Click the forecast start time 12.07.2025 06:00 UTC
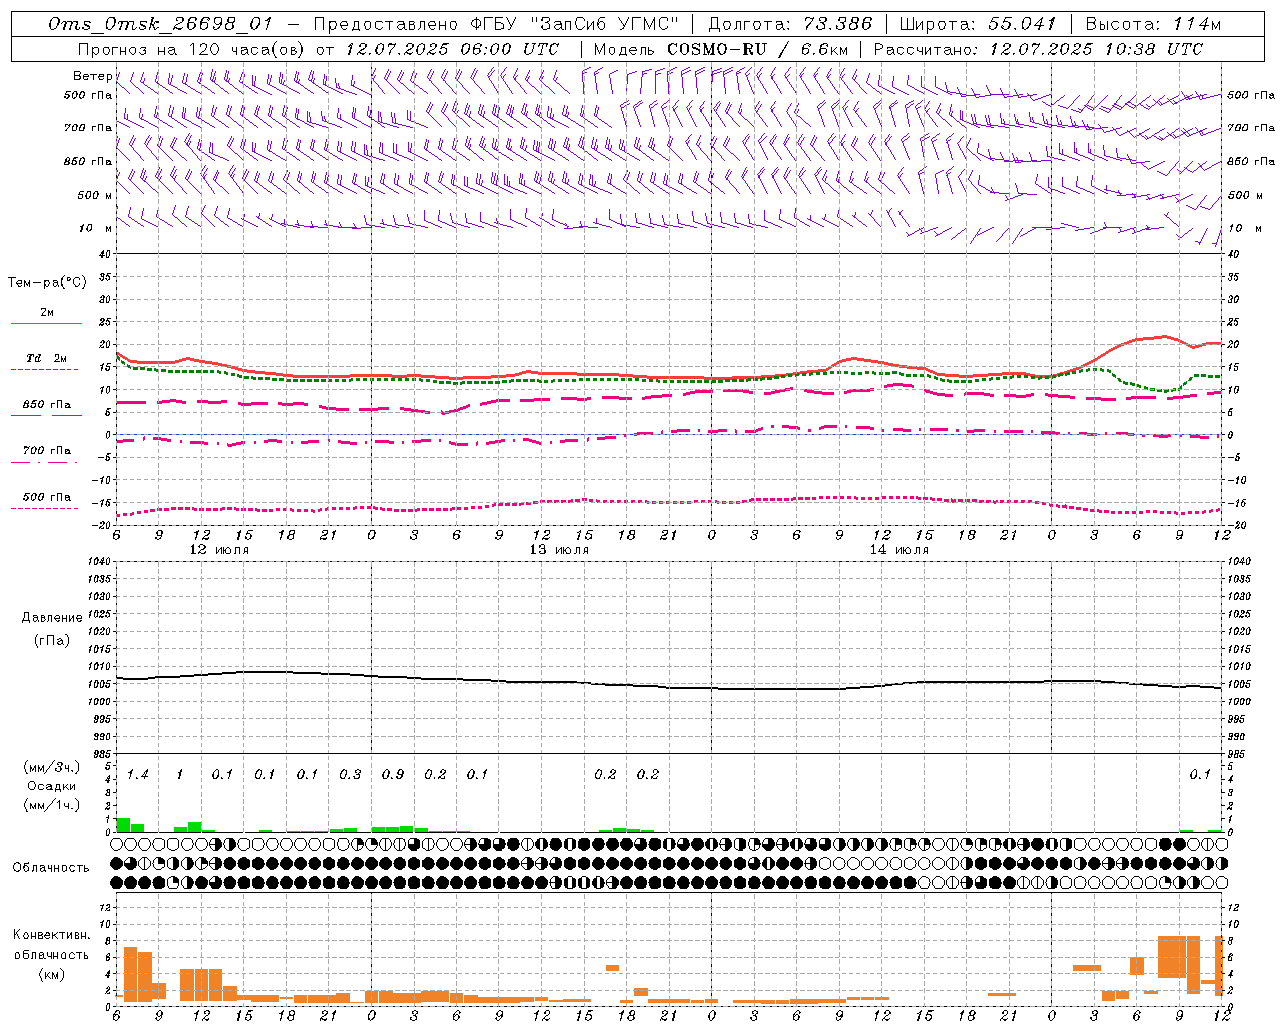1280x1024 pixels. pyautogui.click(x=452, y=49)
